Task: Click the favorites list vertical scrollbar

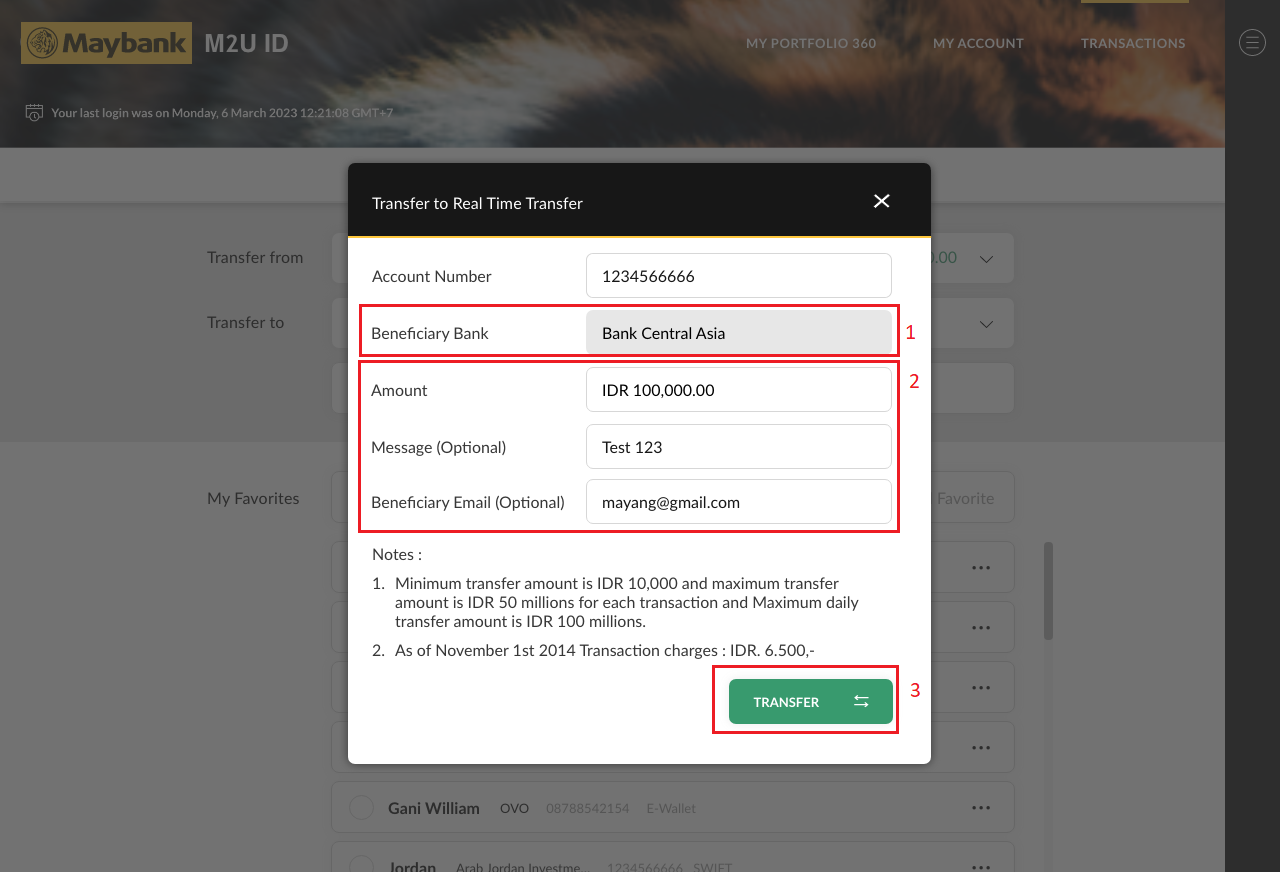Action: (1048, 590)
